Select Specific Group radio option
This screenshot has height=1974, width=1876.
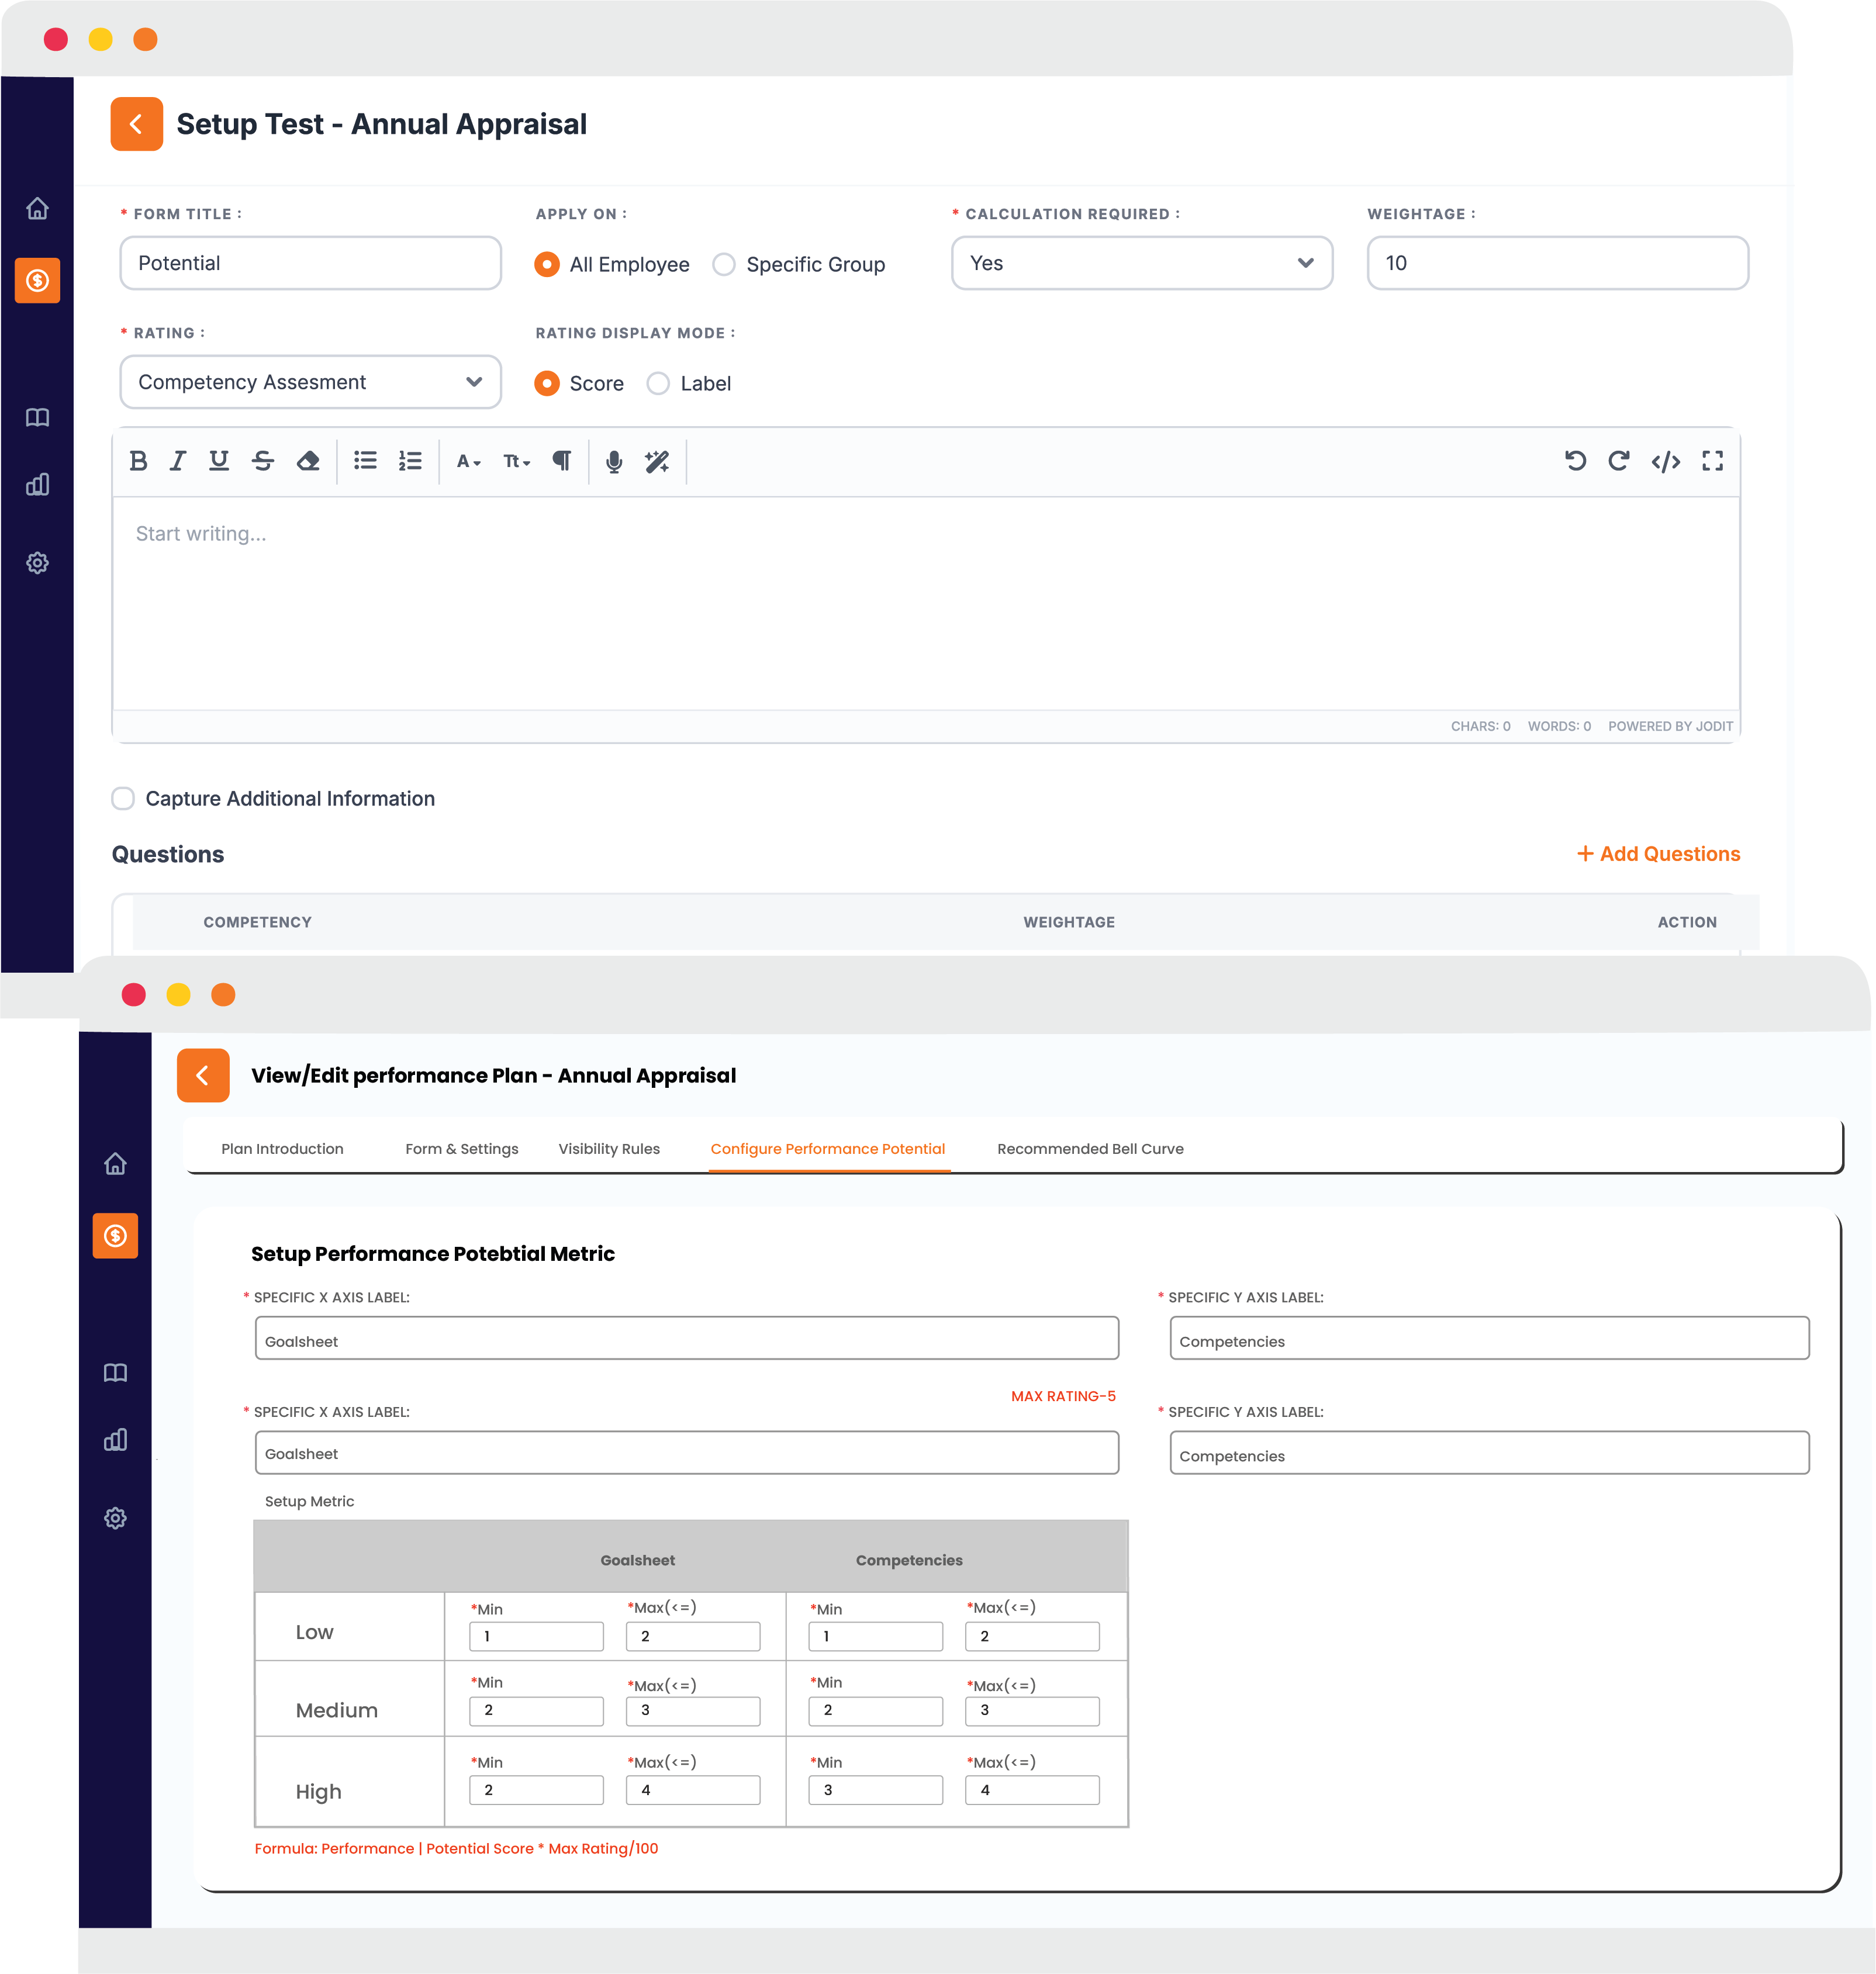[x=724, y=264]
